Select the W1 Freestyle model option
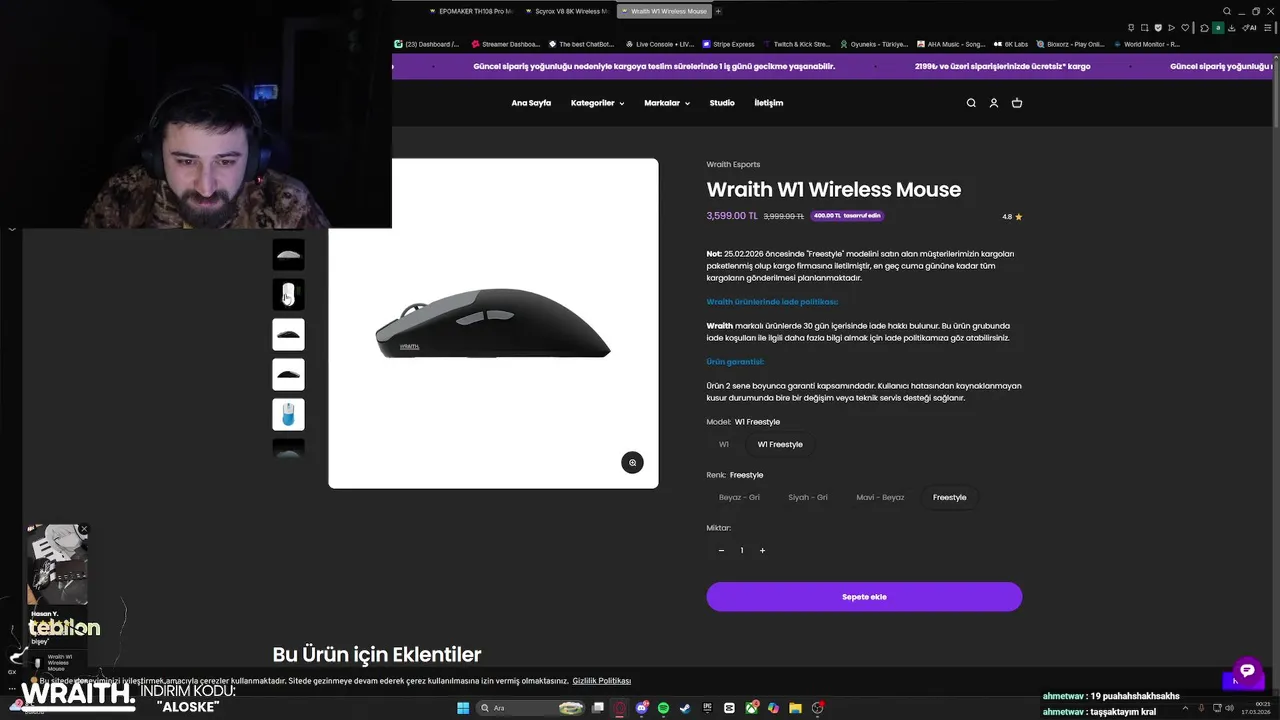 tap(780, 444)
